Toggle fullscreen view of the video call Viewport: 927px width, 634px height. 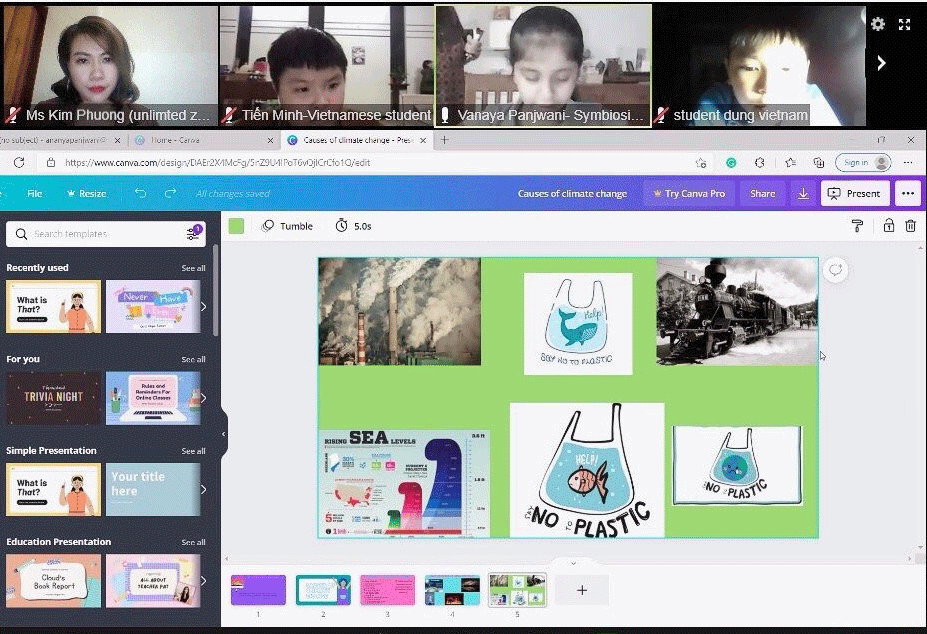pos(905,24)
